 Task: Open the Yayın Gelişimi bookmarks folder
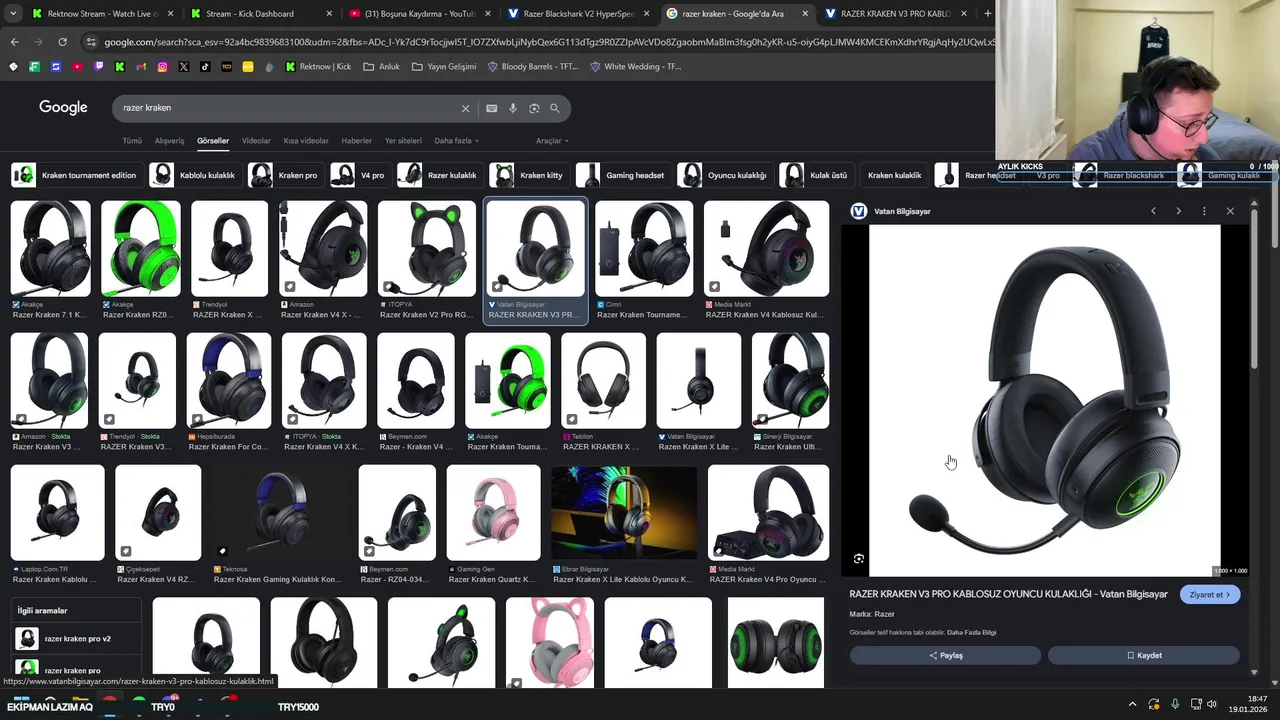tap(443, 67)
